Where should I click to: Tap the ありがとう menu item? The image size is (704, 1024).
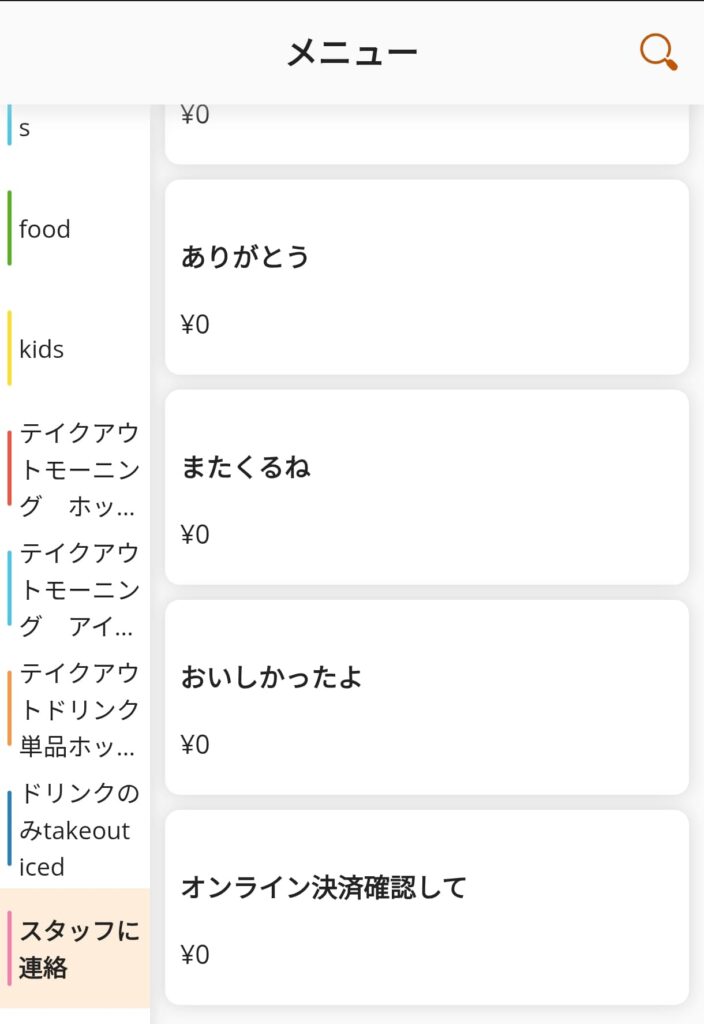(426, 277)
